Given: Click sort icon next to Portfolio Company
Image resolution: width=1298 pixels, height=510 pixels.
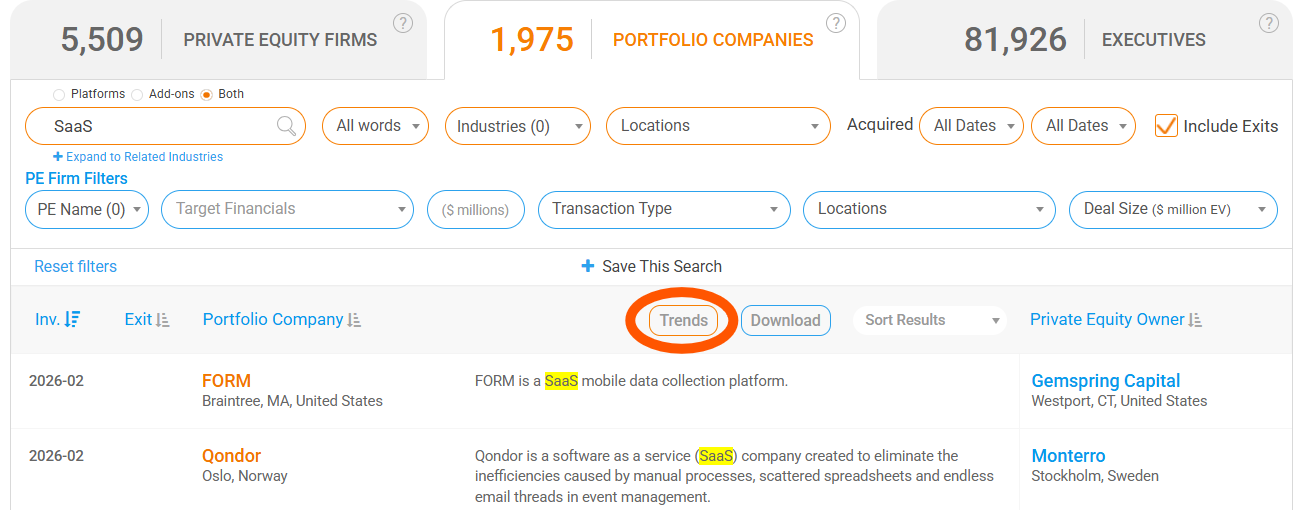Looking at the screenshot, I should [354, 320].
